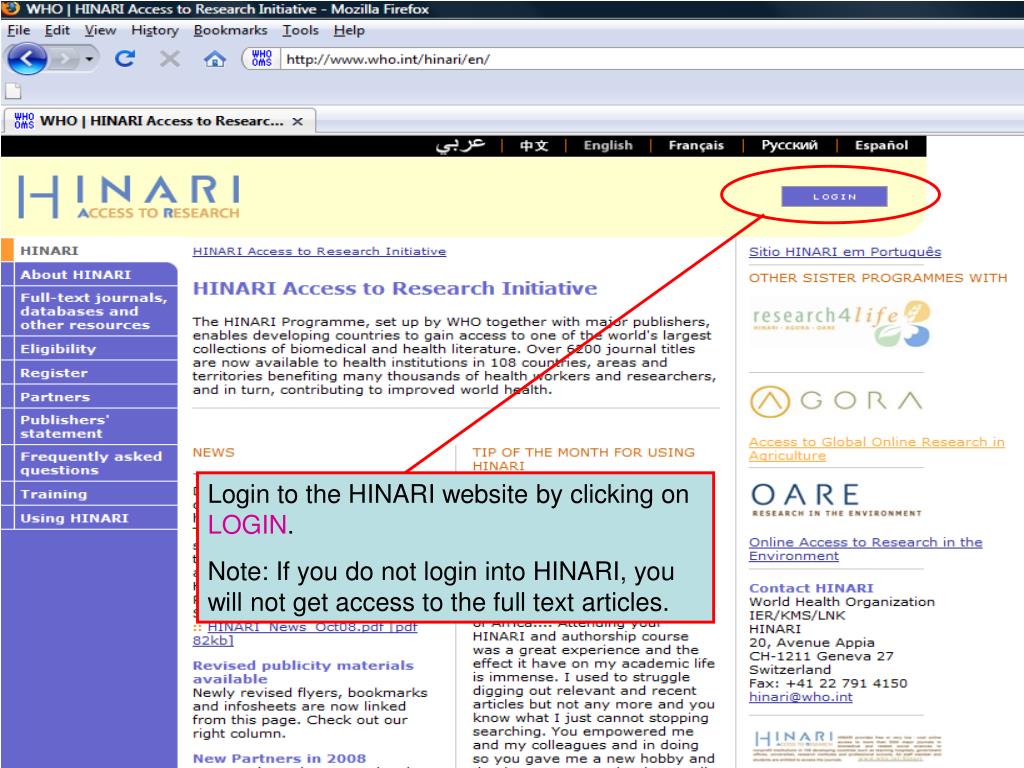The image size is (1024, 768).
Task: Open the back/forward history dropdown arrow
Action: pyautogui.click(x=89, y=59)
